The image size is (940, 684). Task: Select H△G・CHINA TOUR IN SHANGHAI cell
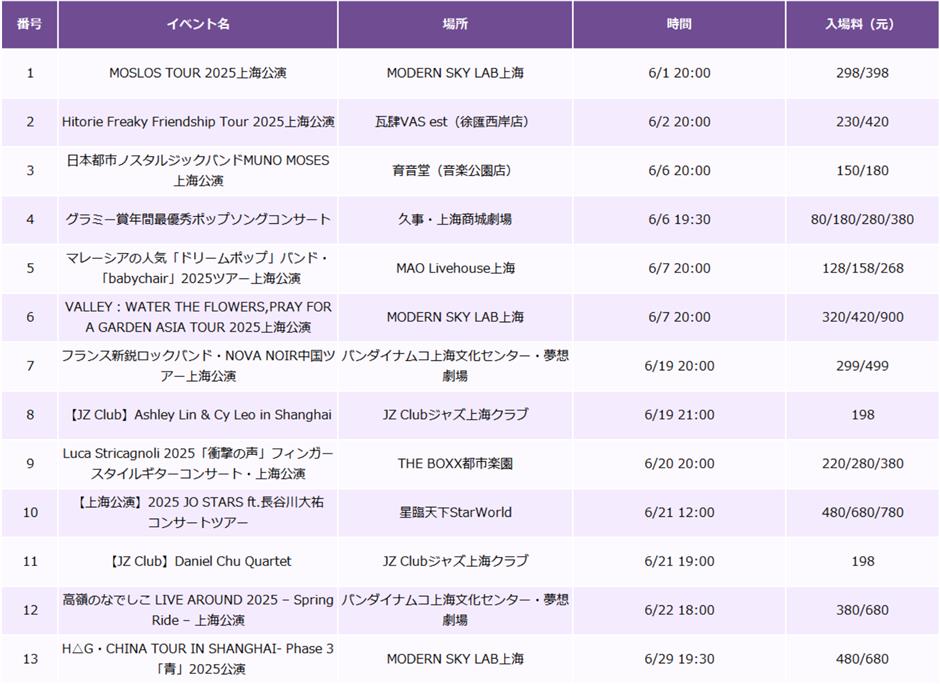click(198, 659)
